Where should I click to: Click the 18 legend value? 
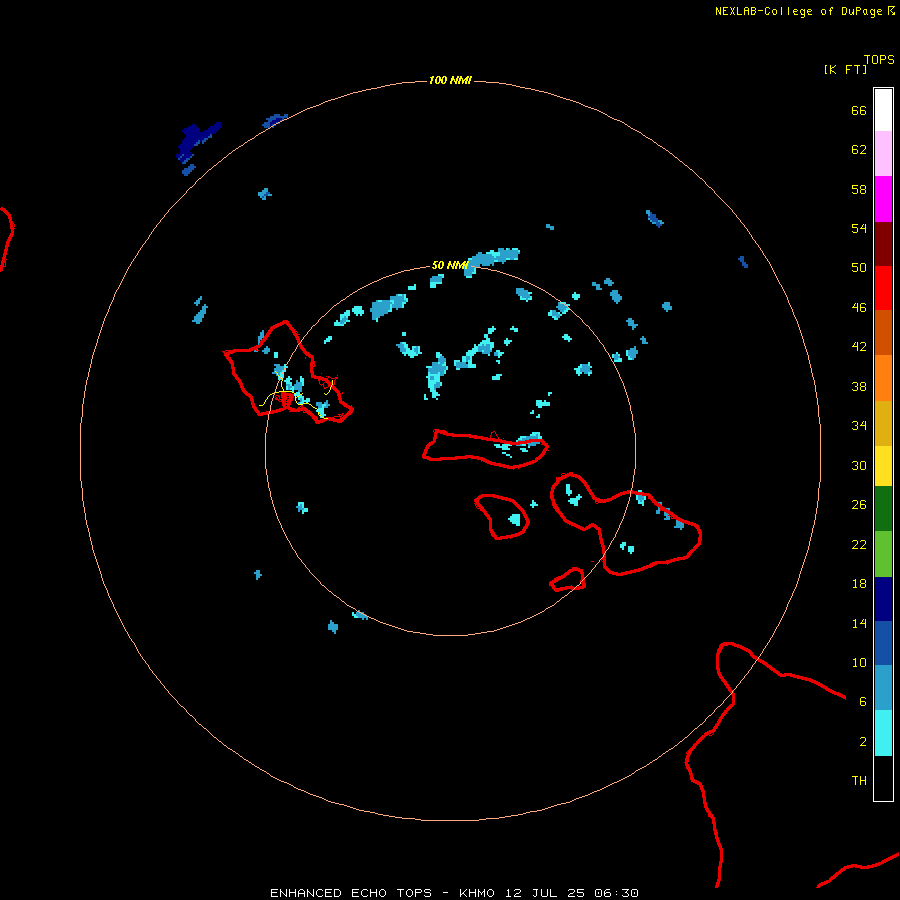[859, 584]
